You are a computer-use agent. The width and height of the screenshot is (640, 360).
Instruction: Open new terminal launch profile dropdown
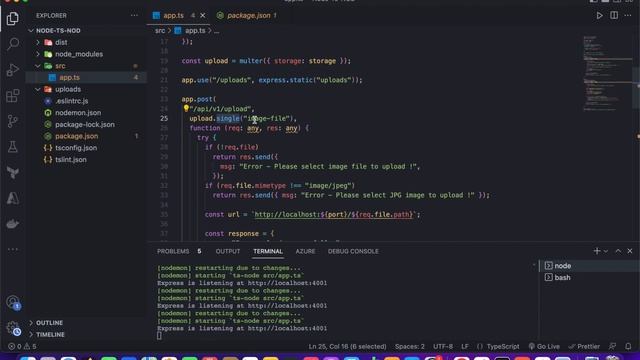(x=606, y=251)
